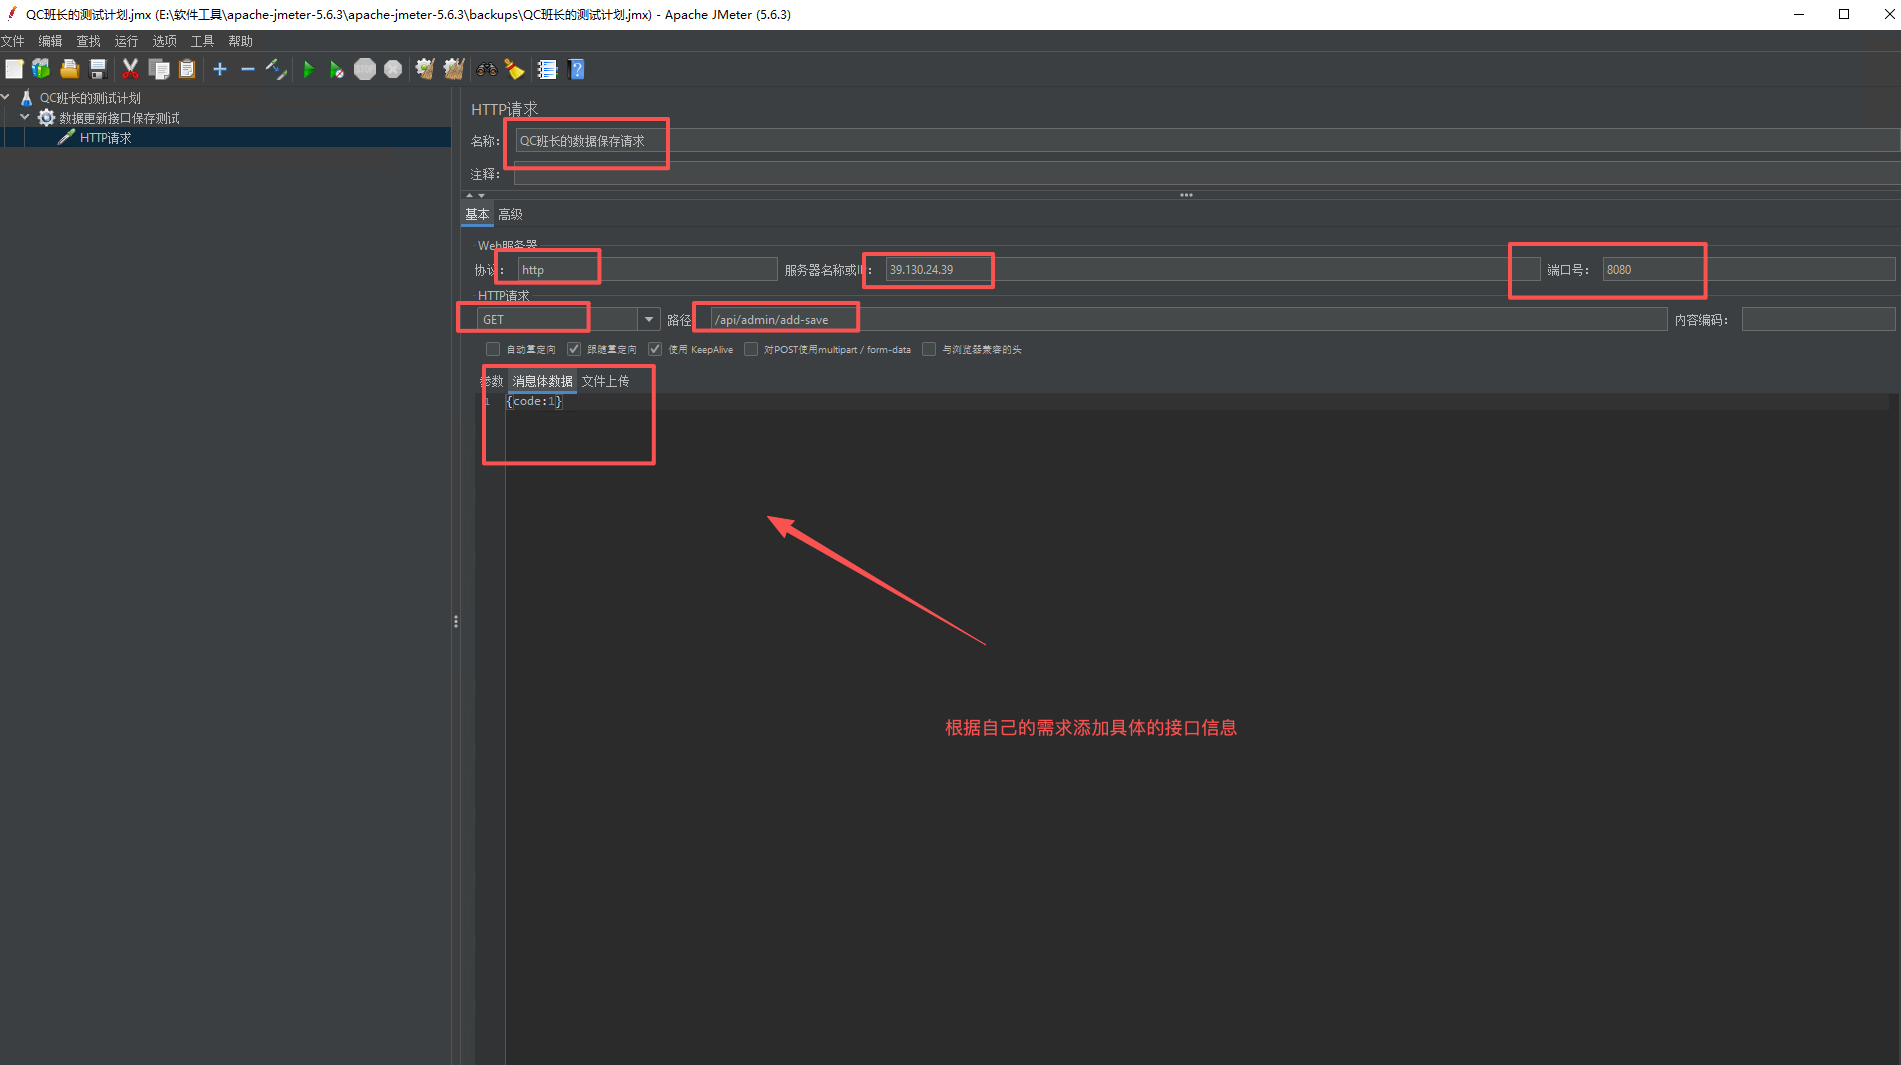Select 数据更新接口保存测试 thread group label
The width and height of the screenshot is (1901, 1065).
pos(119,118)
